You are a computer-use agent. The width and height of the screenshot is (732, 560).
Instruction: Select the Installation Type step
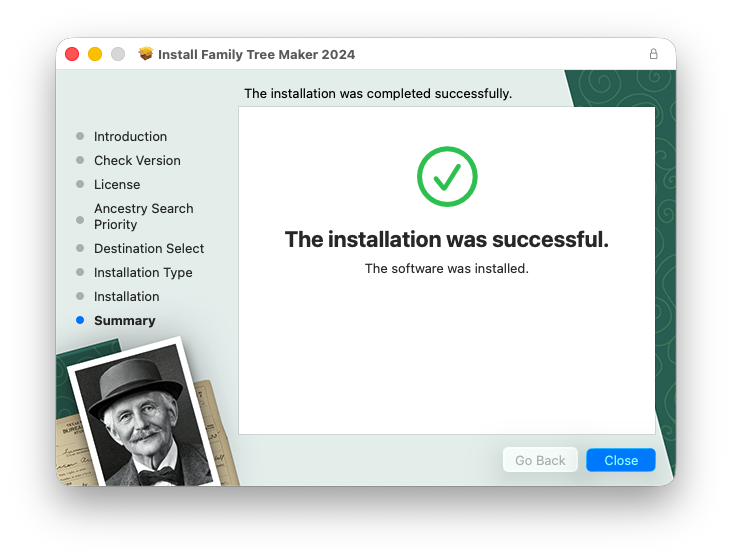[x=143, y=273]
